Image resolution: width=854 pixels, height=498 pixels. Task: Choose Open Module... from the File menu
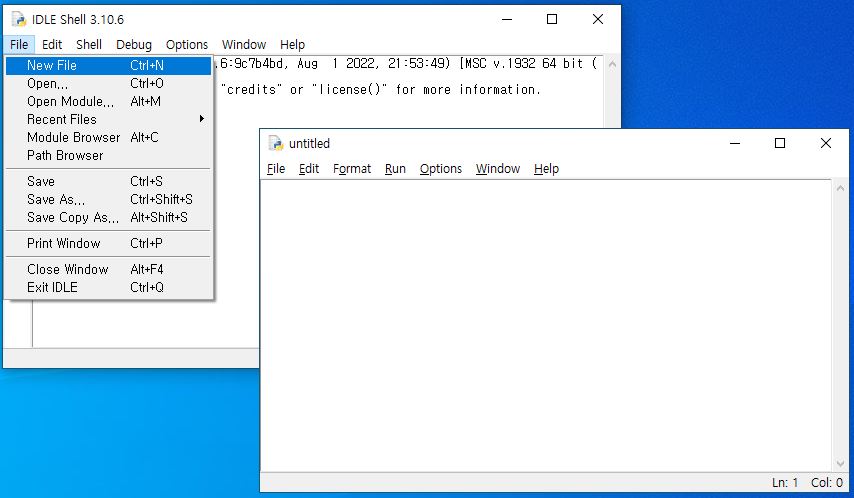[108, 101]
